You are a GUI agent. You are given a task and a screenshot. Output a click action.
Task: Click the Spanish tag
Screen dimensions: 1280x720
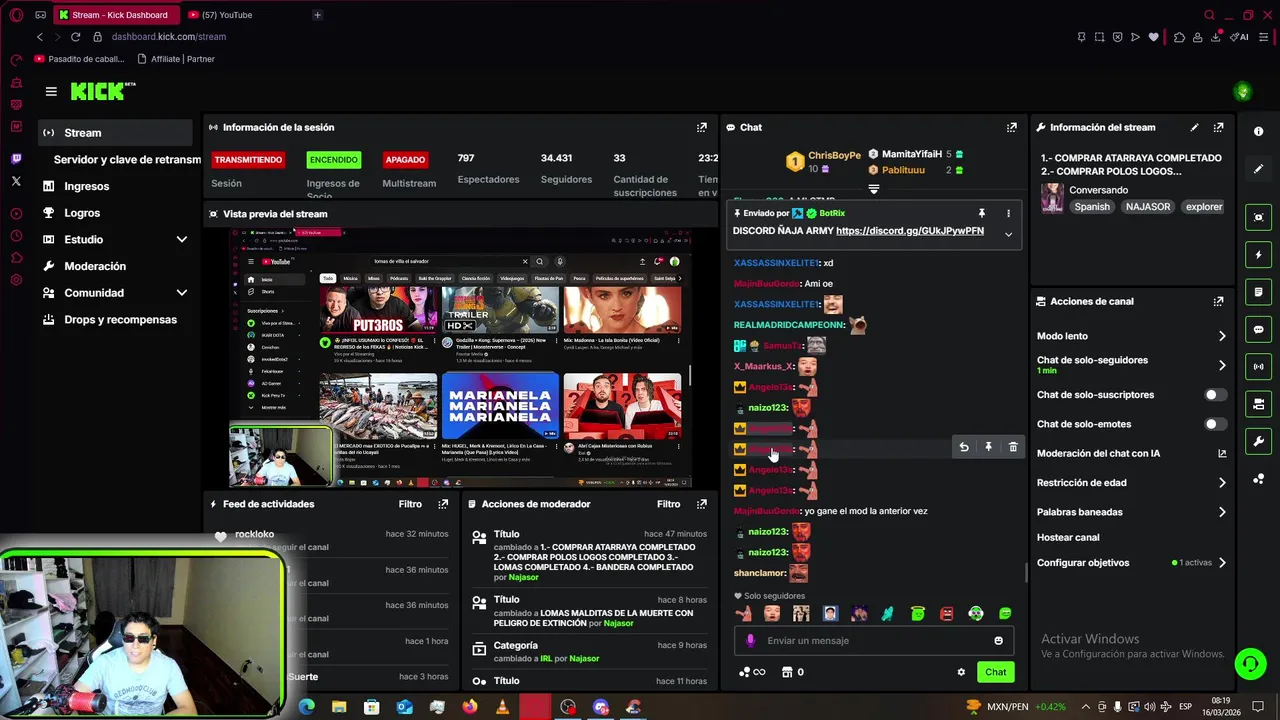pyautogui.click(x=1092, y=207)
